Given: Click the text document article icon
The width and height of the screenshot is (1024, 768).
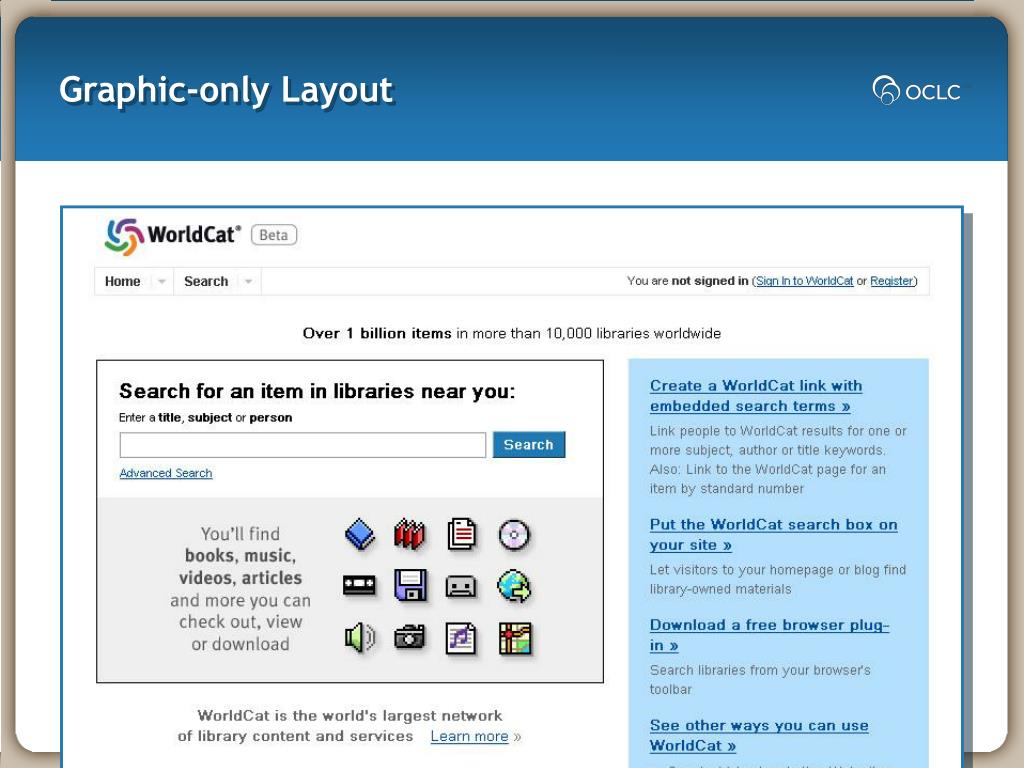Looking at the screenshot, I should coord(462,534).
